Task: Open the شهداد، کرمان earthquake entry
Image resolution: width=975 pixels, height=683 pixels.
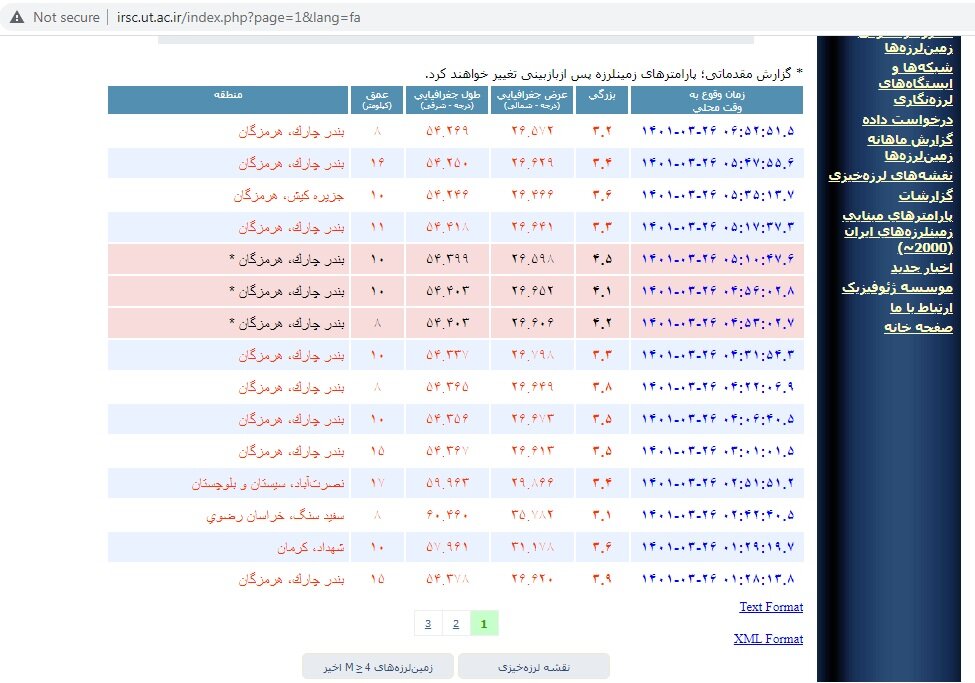Action: click(x=310, y=548)
